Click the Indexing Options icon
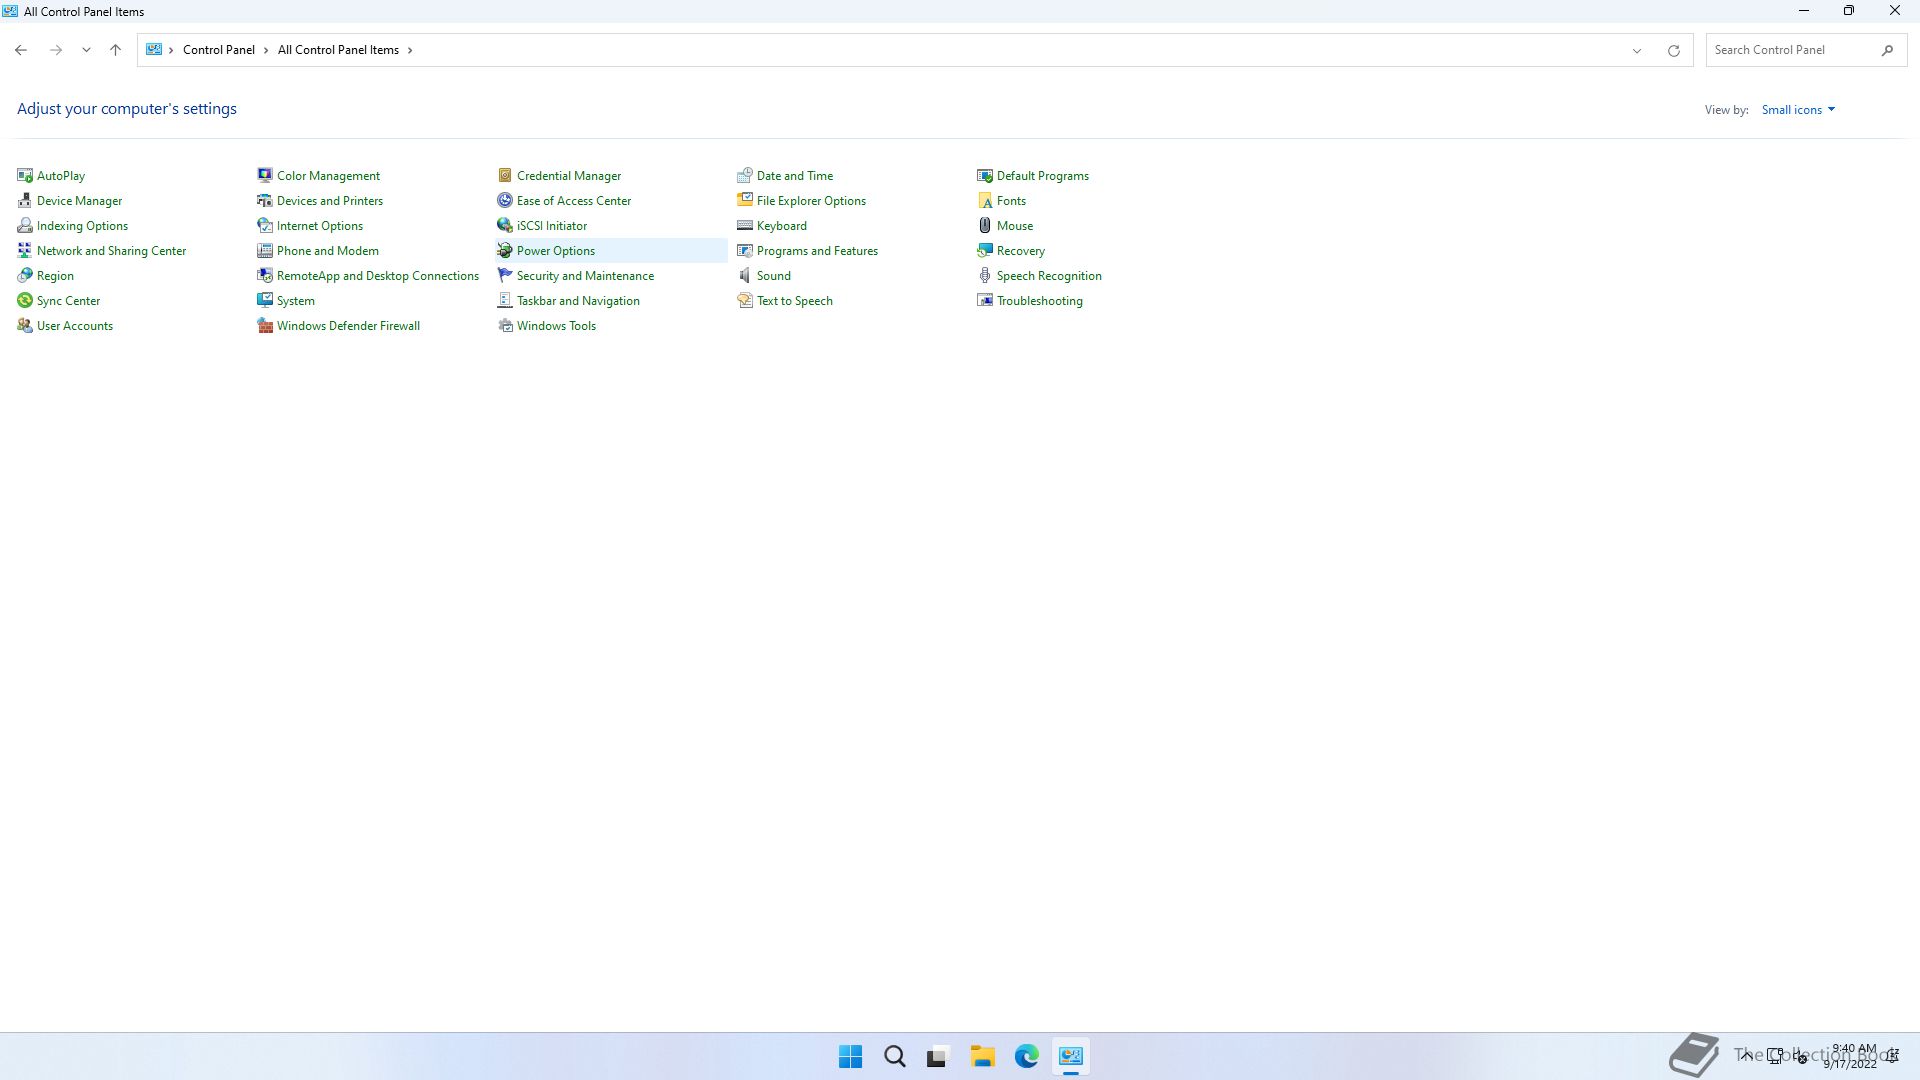The image size is (1920, 1080). tap(25, 226)
